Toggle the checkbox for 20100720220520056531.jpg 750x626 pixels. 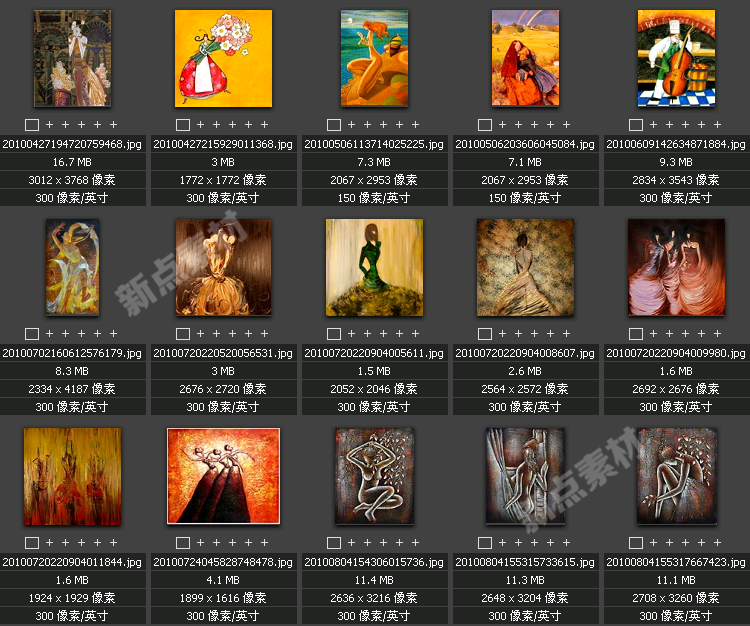pos(183,334)
